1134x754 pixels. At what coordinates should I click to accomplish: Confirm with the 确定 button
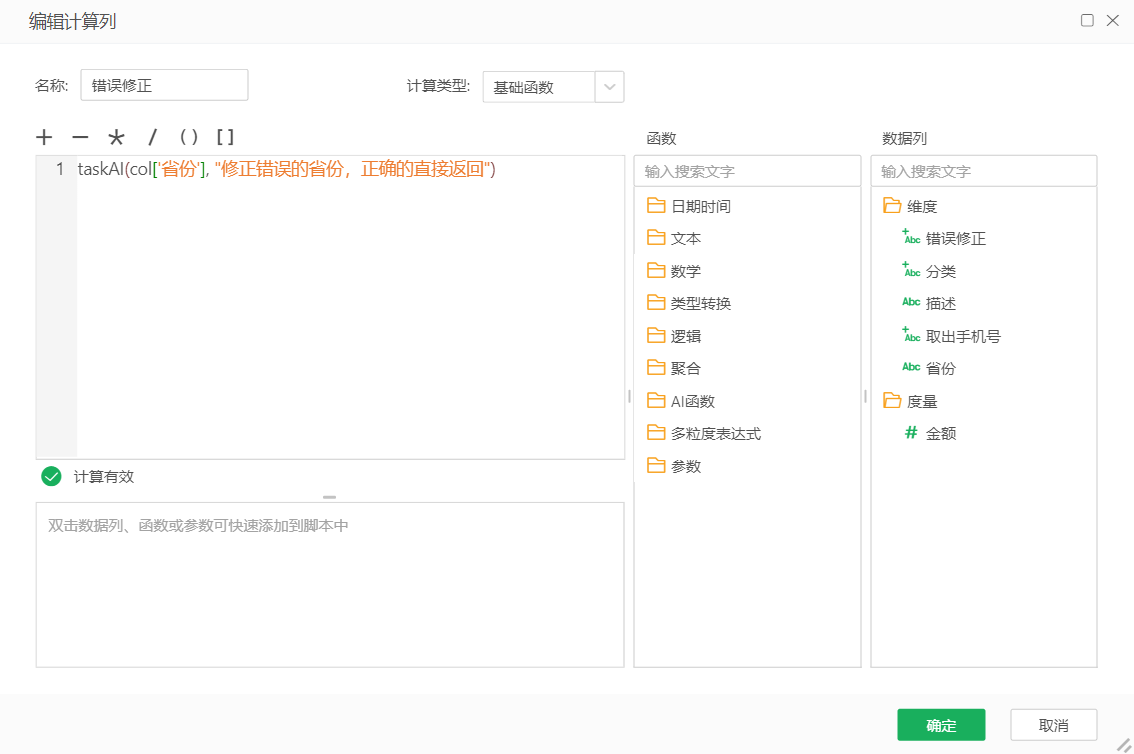point(940,725)
